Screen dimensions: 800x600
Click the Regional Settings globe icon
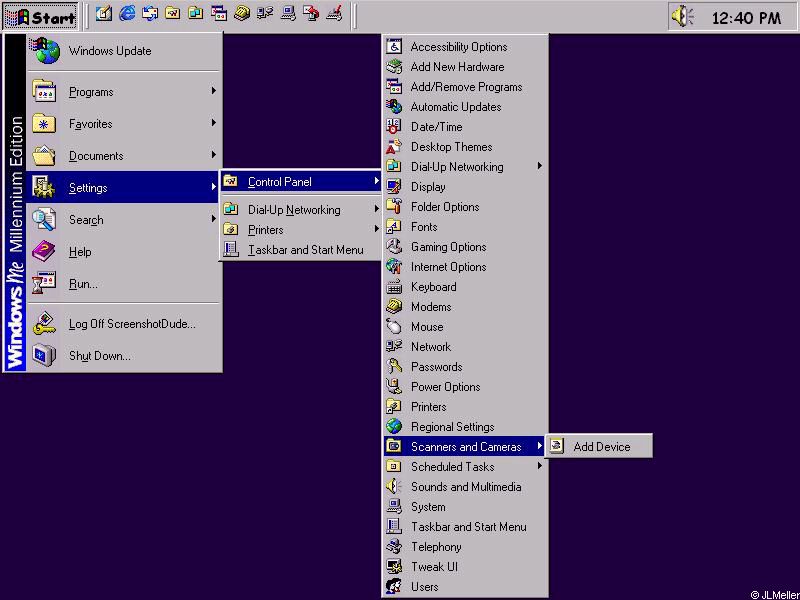[394, 427]
